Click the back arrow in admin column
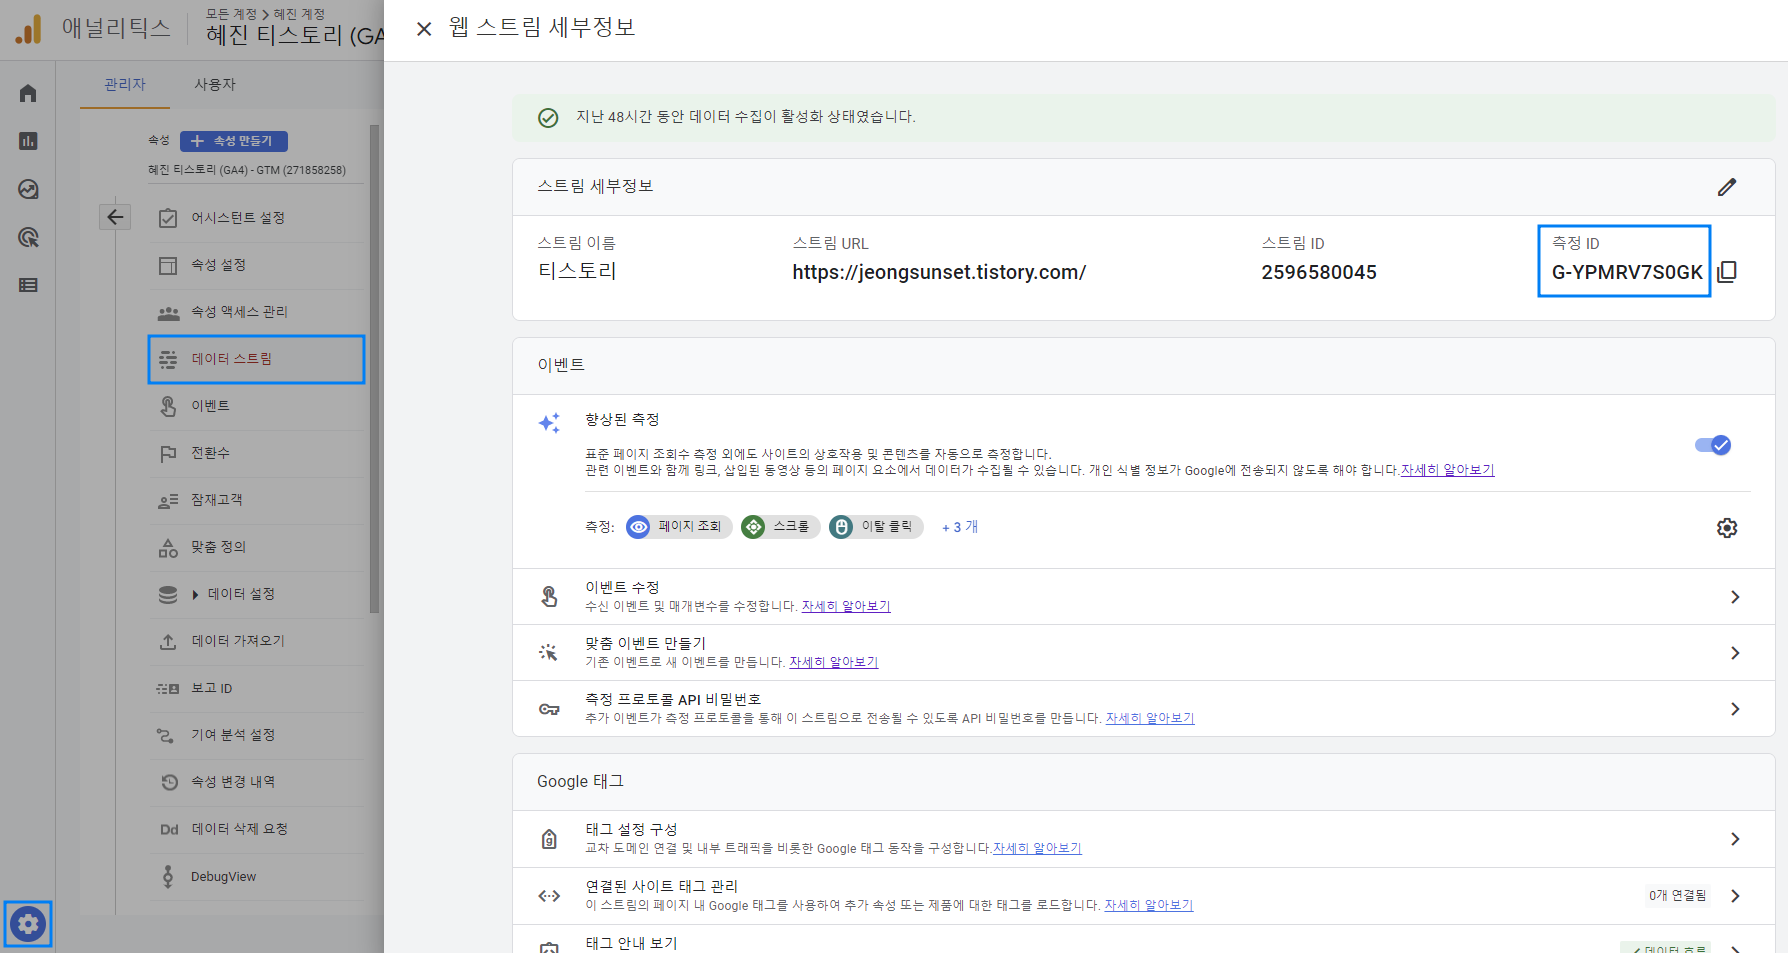The width and height of the screenshot is (1788, 953). tap(116, 217)
